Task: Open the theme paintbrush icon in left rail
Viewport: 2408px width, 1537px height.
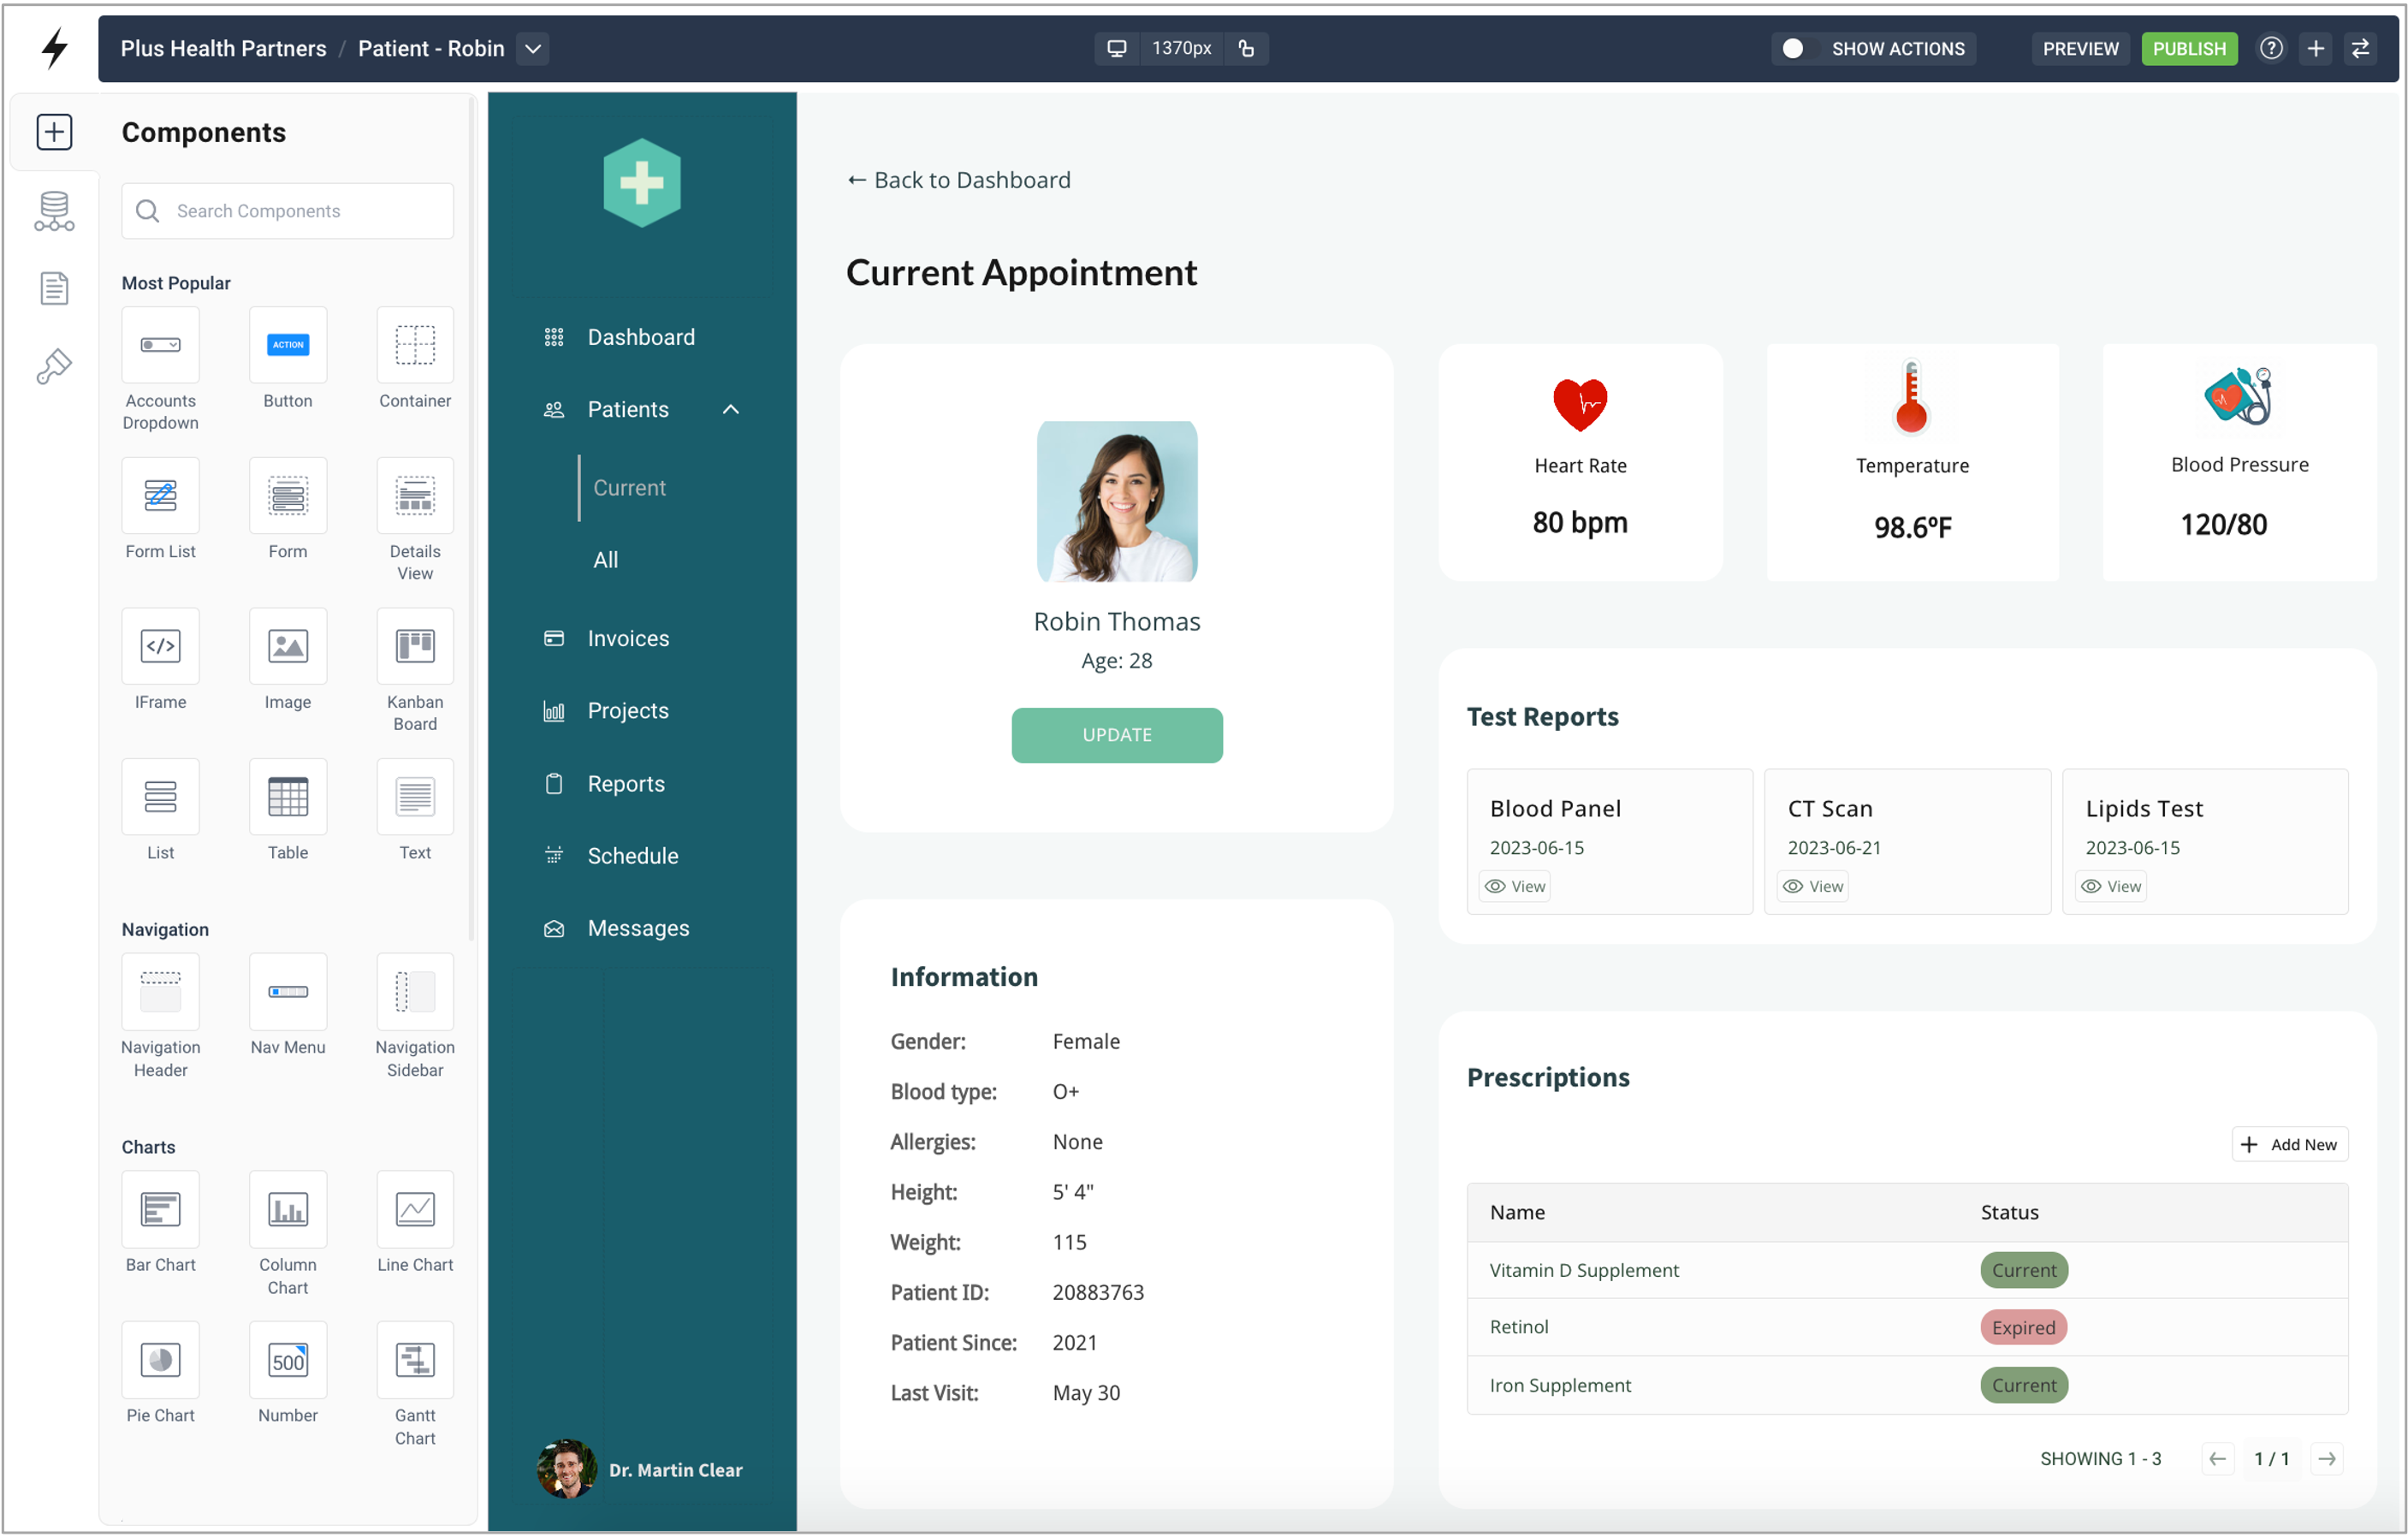Action: (54, 366)
